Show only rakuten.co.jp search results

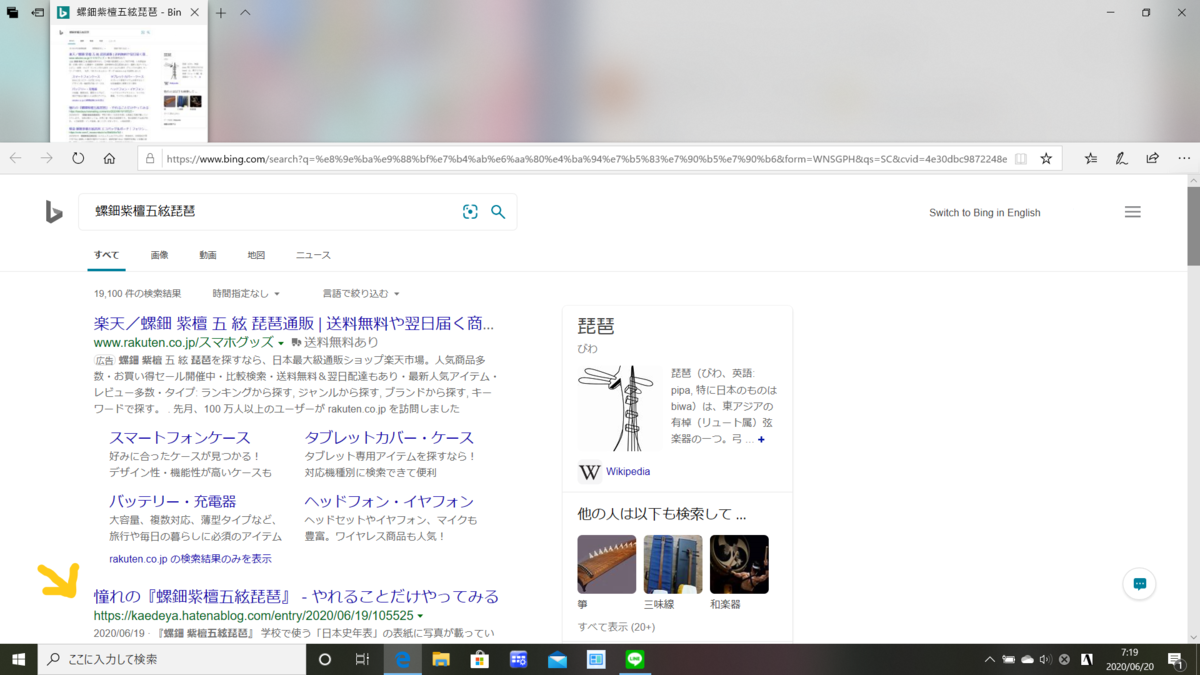pos(190,559)
